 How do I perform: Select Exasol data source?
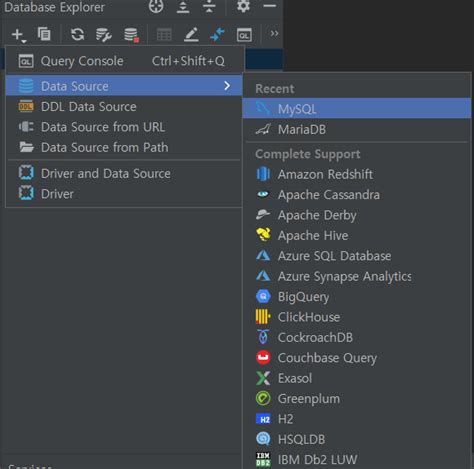pos(357,378)
